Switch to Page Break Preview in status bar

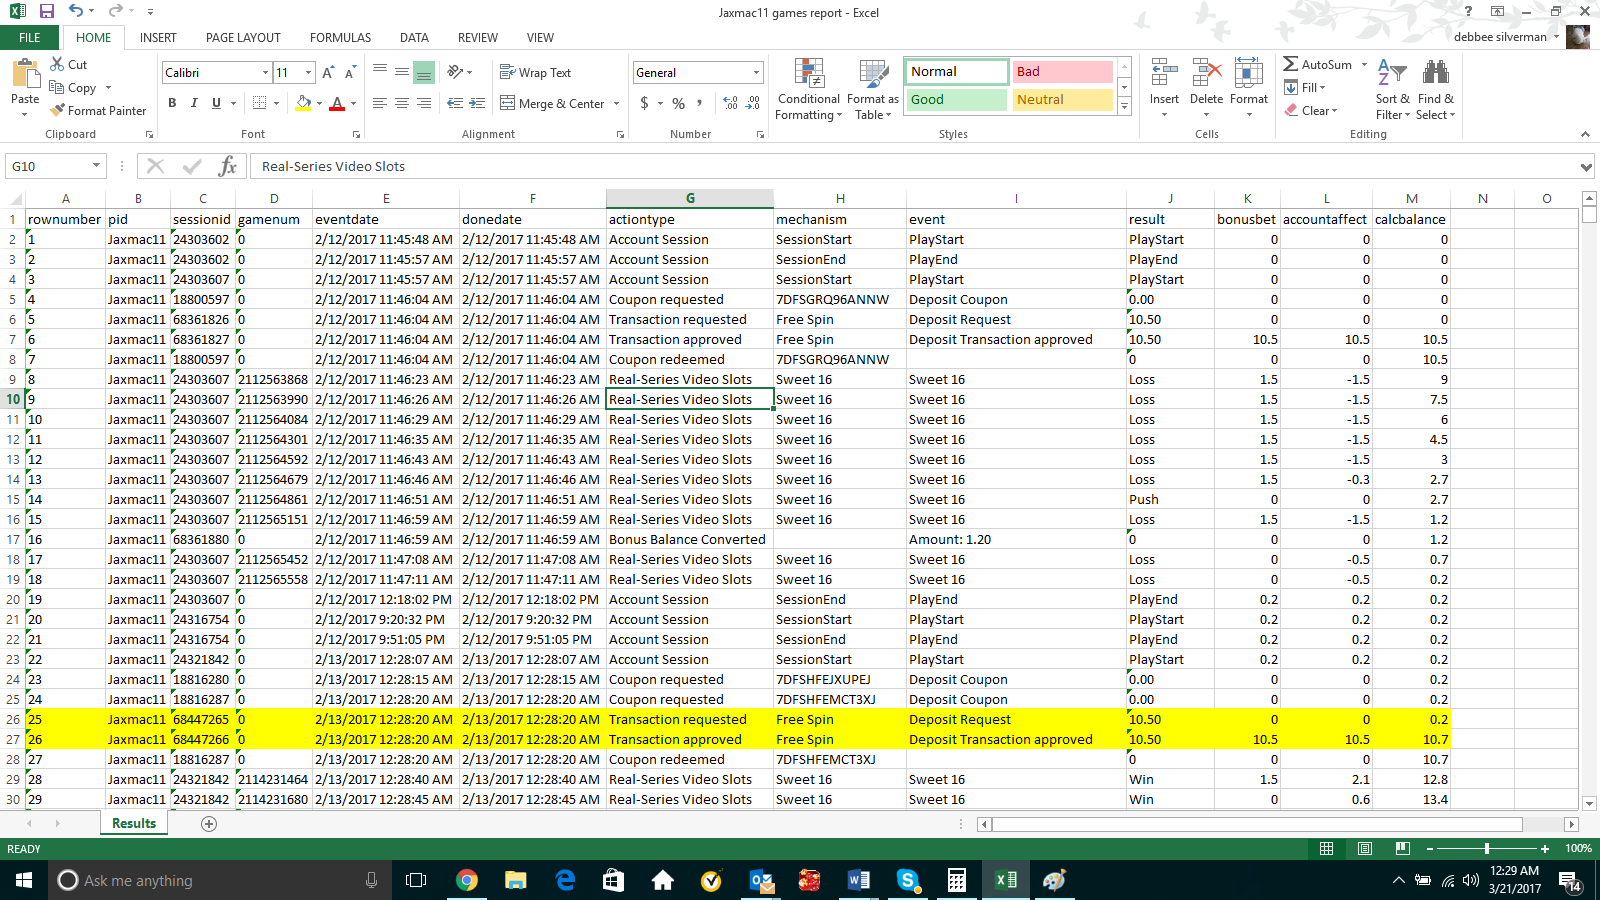pos(1403,849)
